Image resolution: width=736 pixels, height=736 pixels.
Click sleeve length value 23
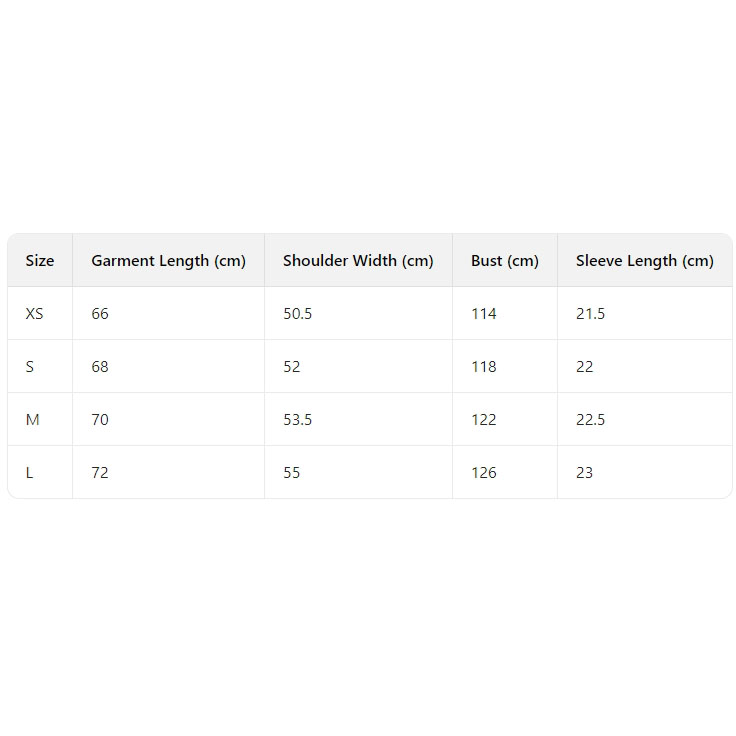pyautogui.click(x=585, y=473)
